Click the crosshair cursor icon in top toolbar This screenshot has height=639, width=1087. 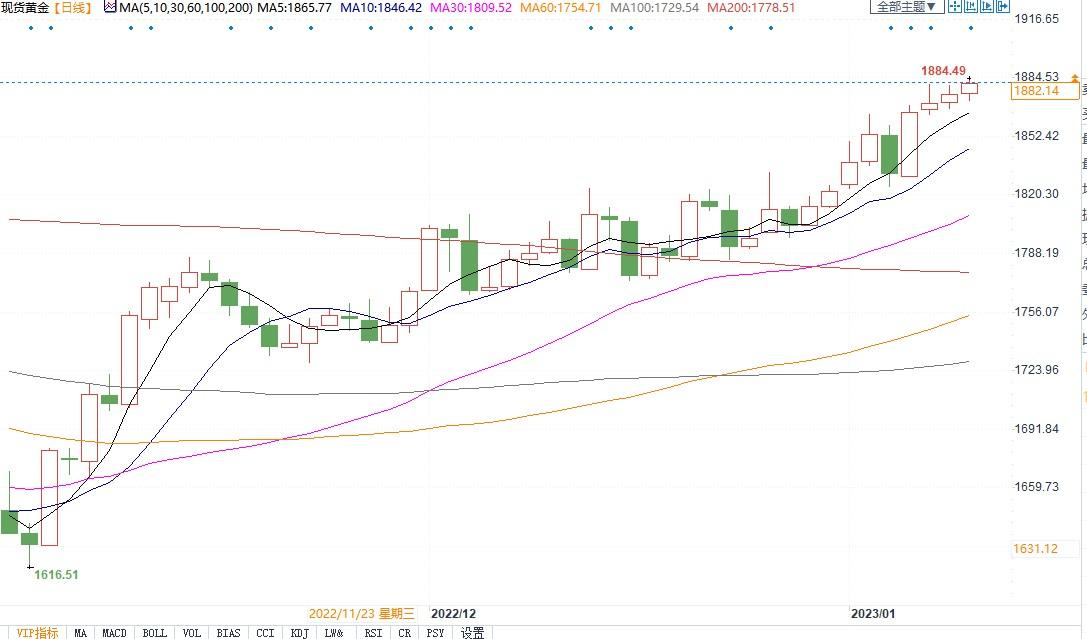[955, 7]
